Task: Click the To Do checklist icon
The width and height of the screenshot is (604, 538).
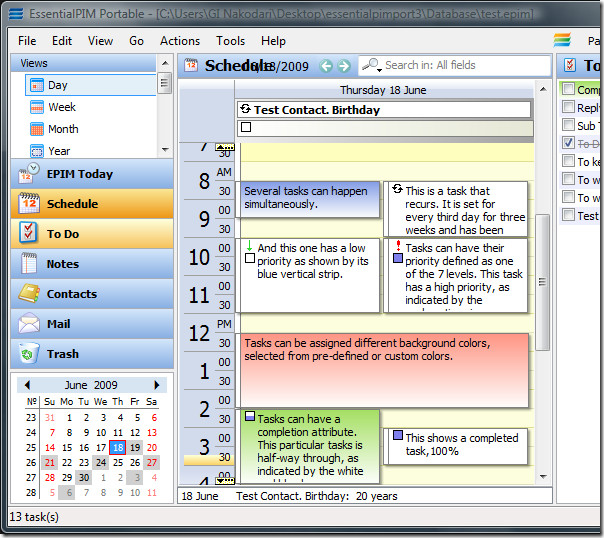Action: pyautogui.click(x=29, y=233)
